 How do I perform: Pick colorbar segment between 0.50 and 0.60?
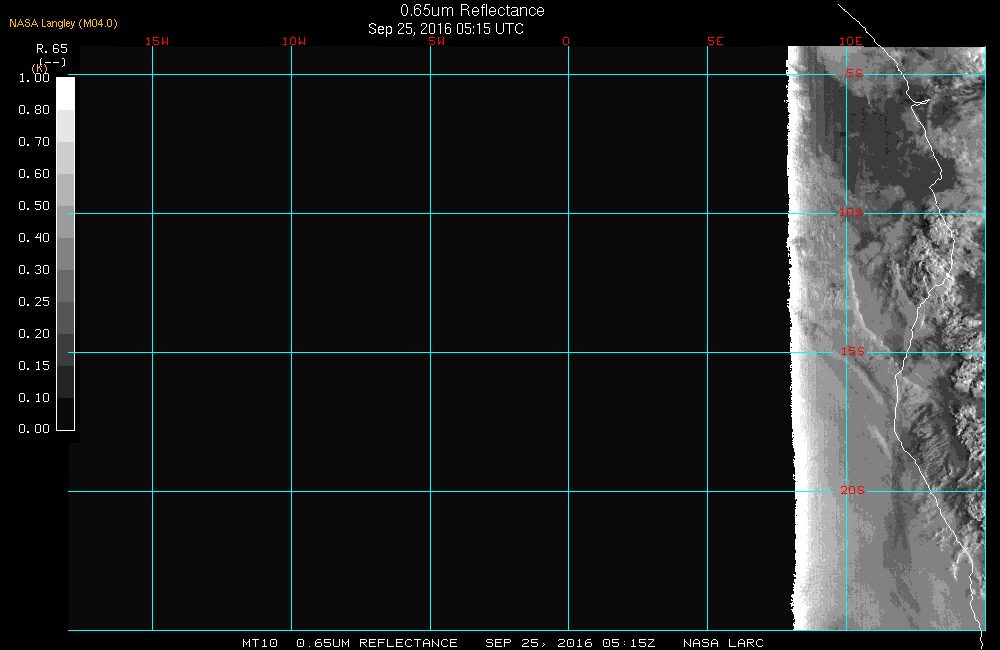tap(65, 190)
